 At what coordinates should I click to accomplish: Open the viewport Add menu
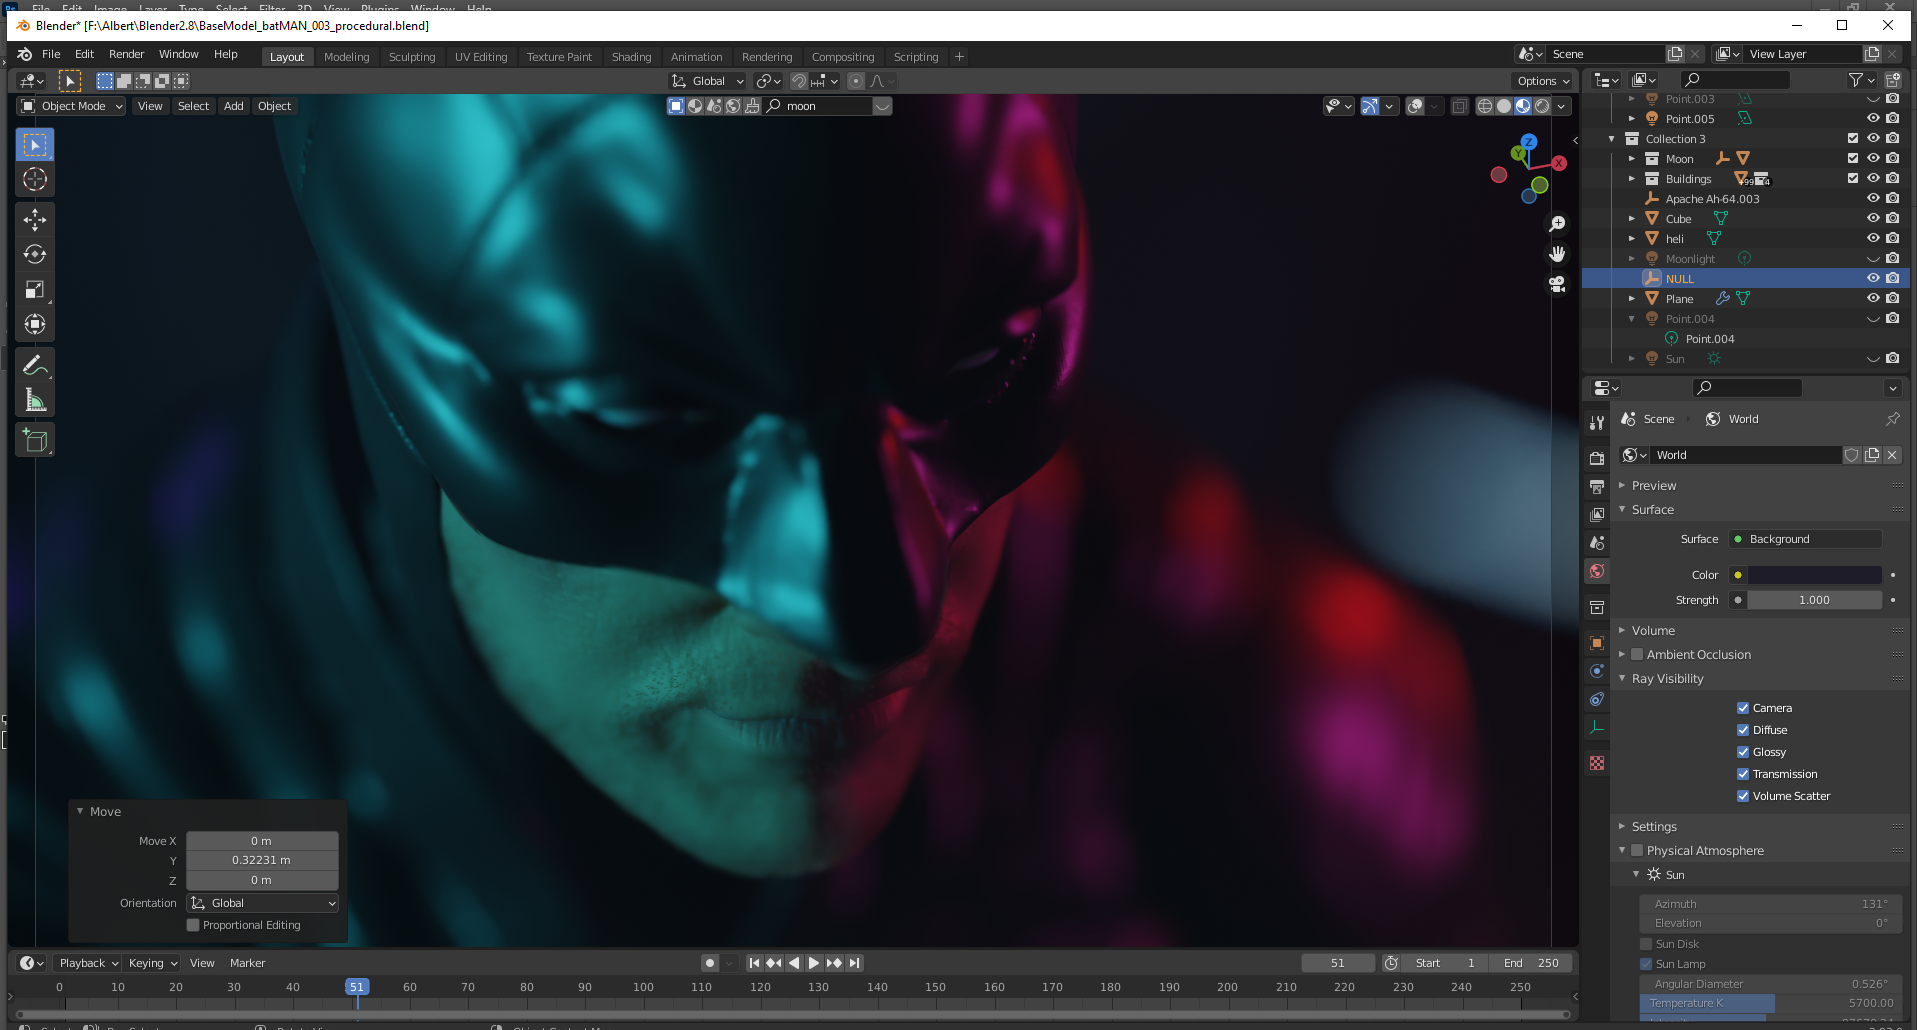[x=233, y=106]
